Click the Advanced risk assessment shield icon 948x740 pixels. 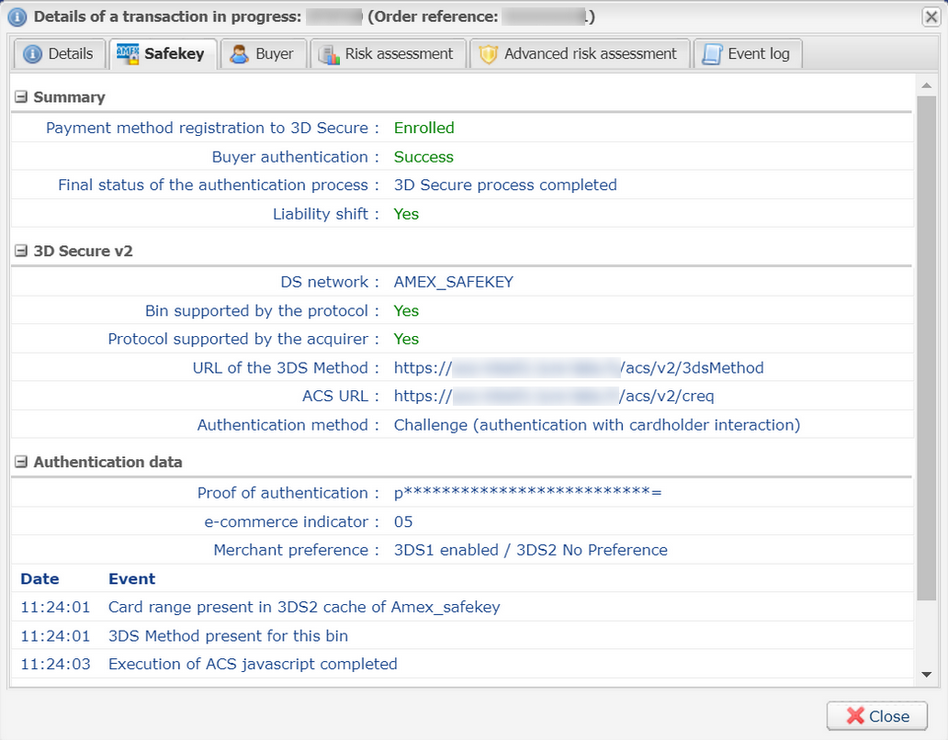488,54
